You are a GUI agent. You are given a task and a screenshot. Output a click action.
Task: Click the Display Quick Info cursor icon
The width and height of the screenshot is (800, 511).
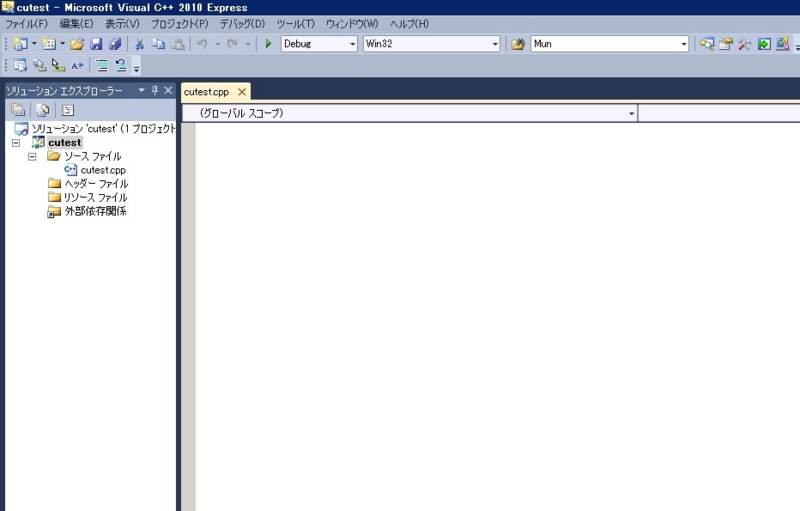click(x=58, y=65)
